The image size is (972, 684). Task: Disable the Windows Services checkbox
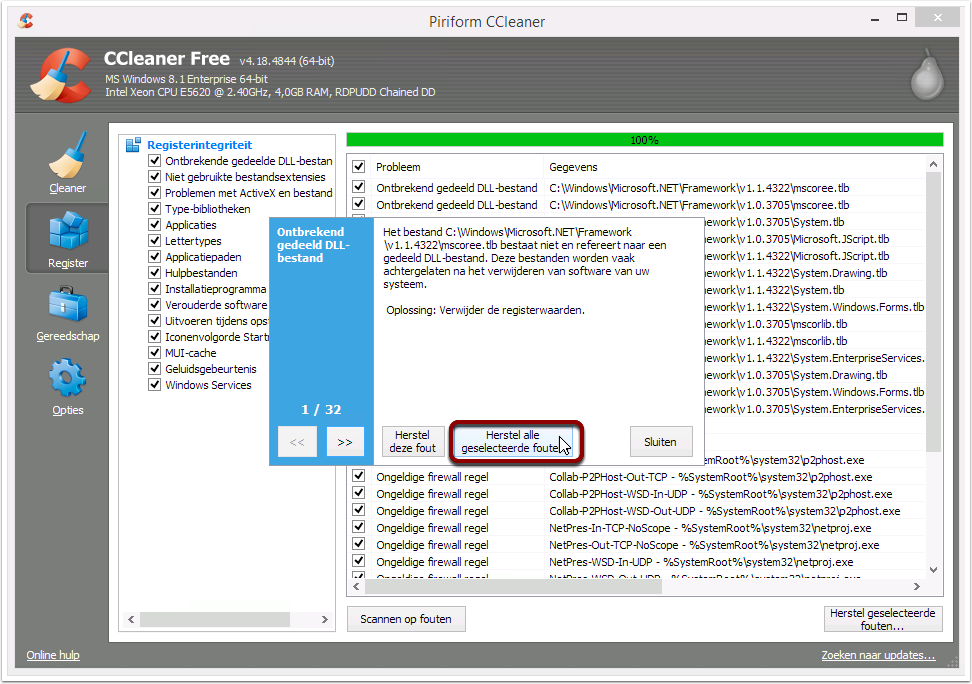[x=154, y=385]
